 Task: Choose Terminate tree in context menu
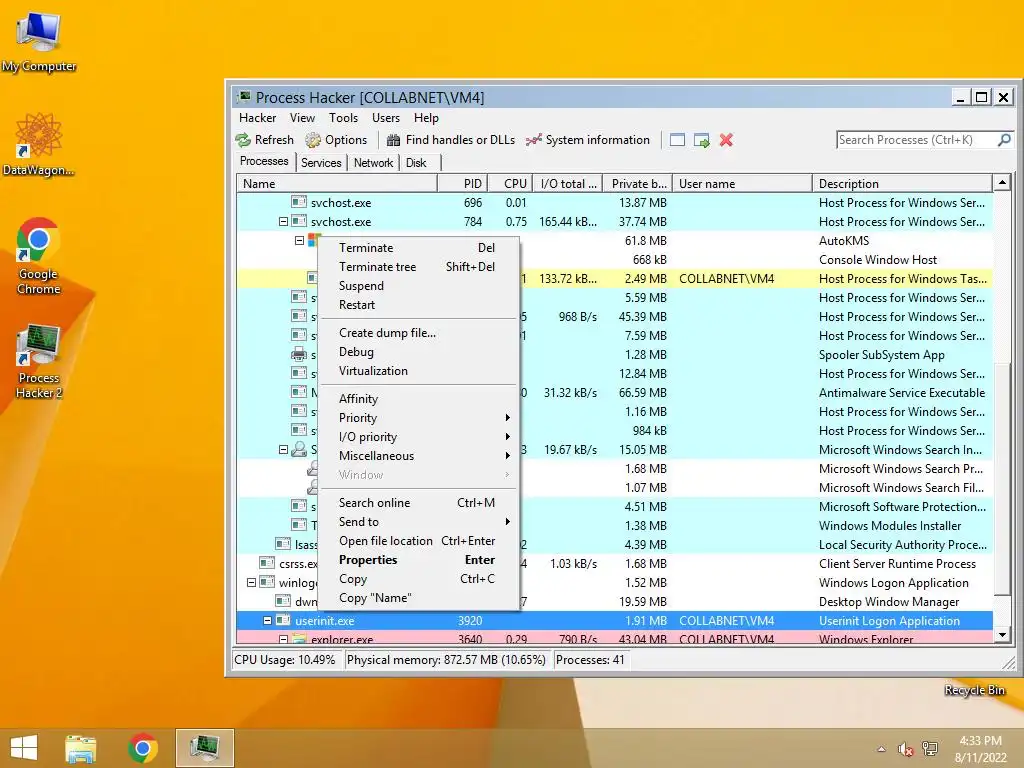(418, 266)
